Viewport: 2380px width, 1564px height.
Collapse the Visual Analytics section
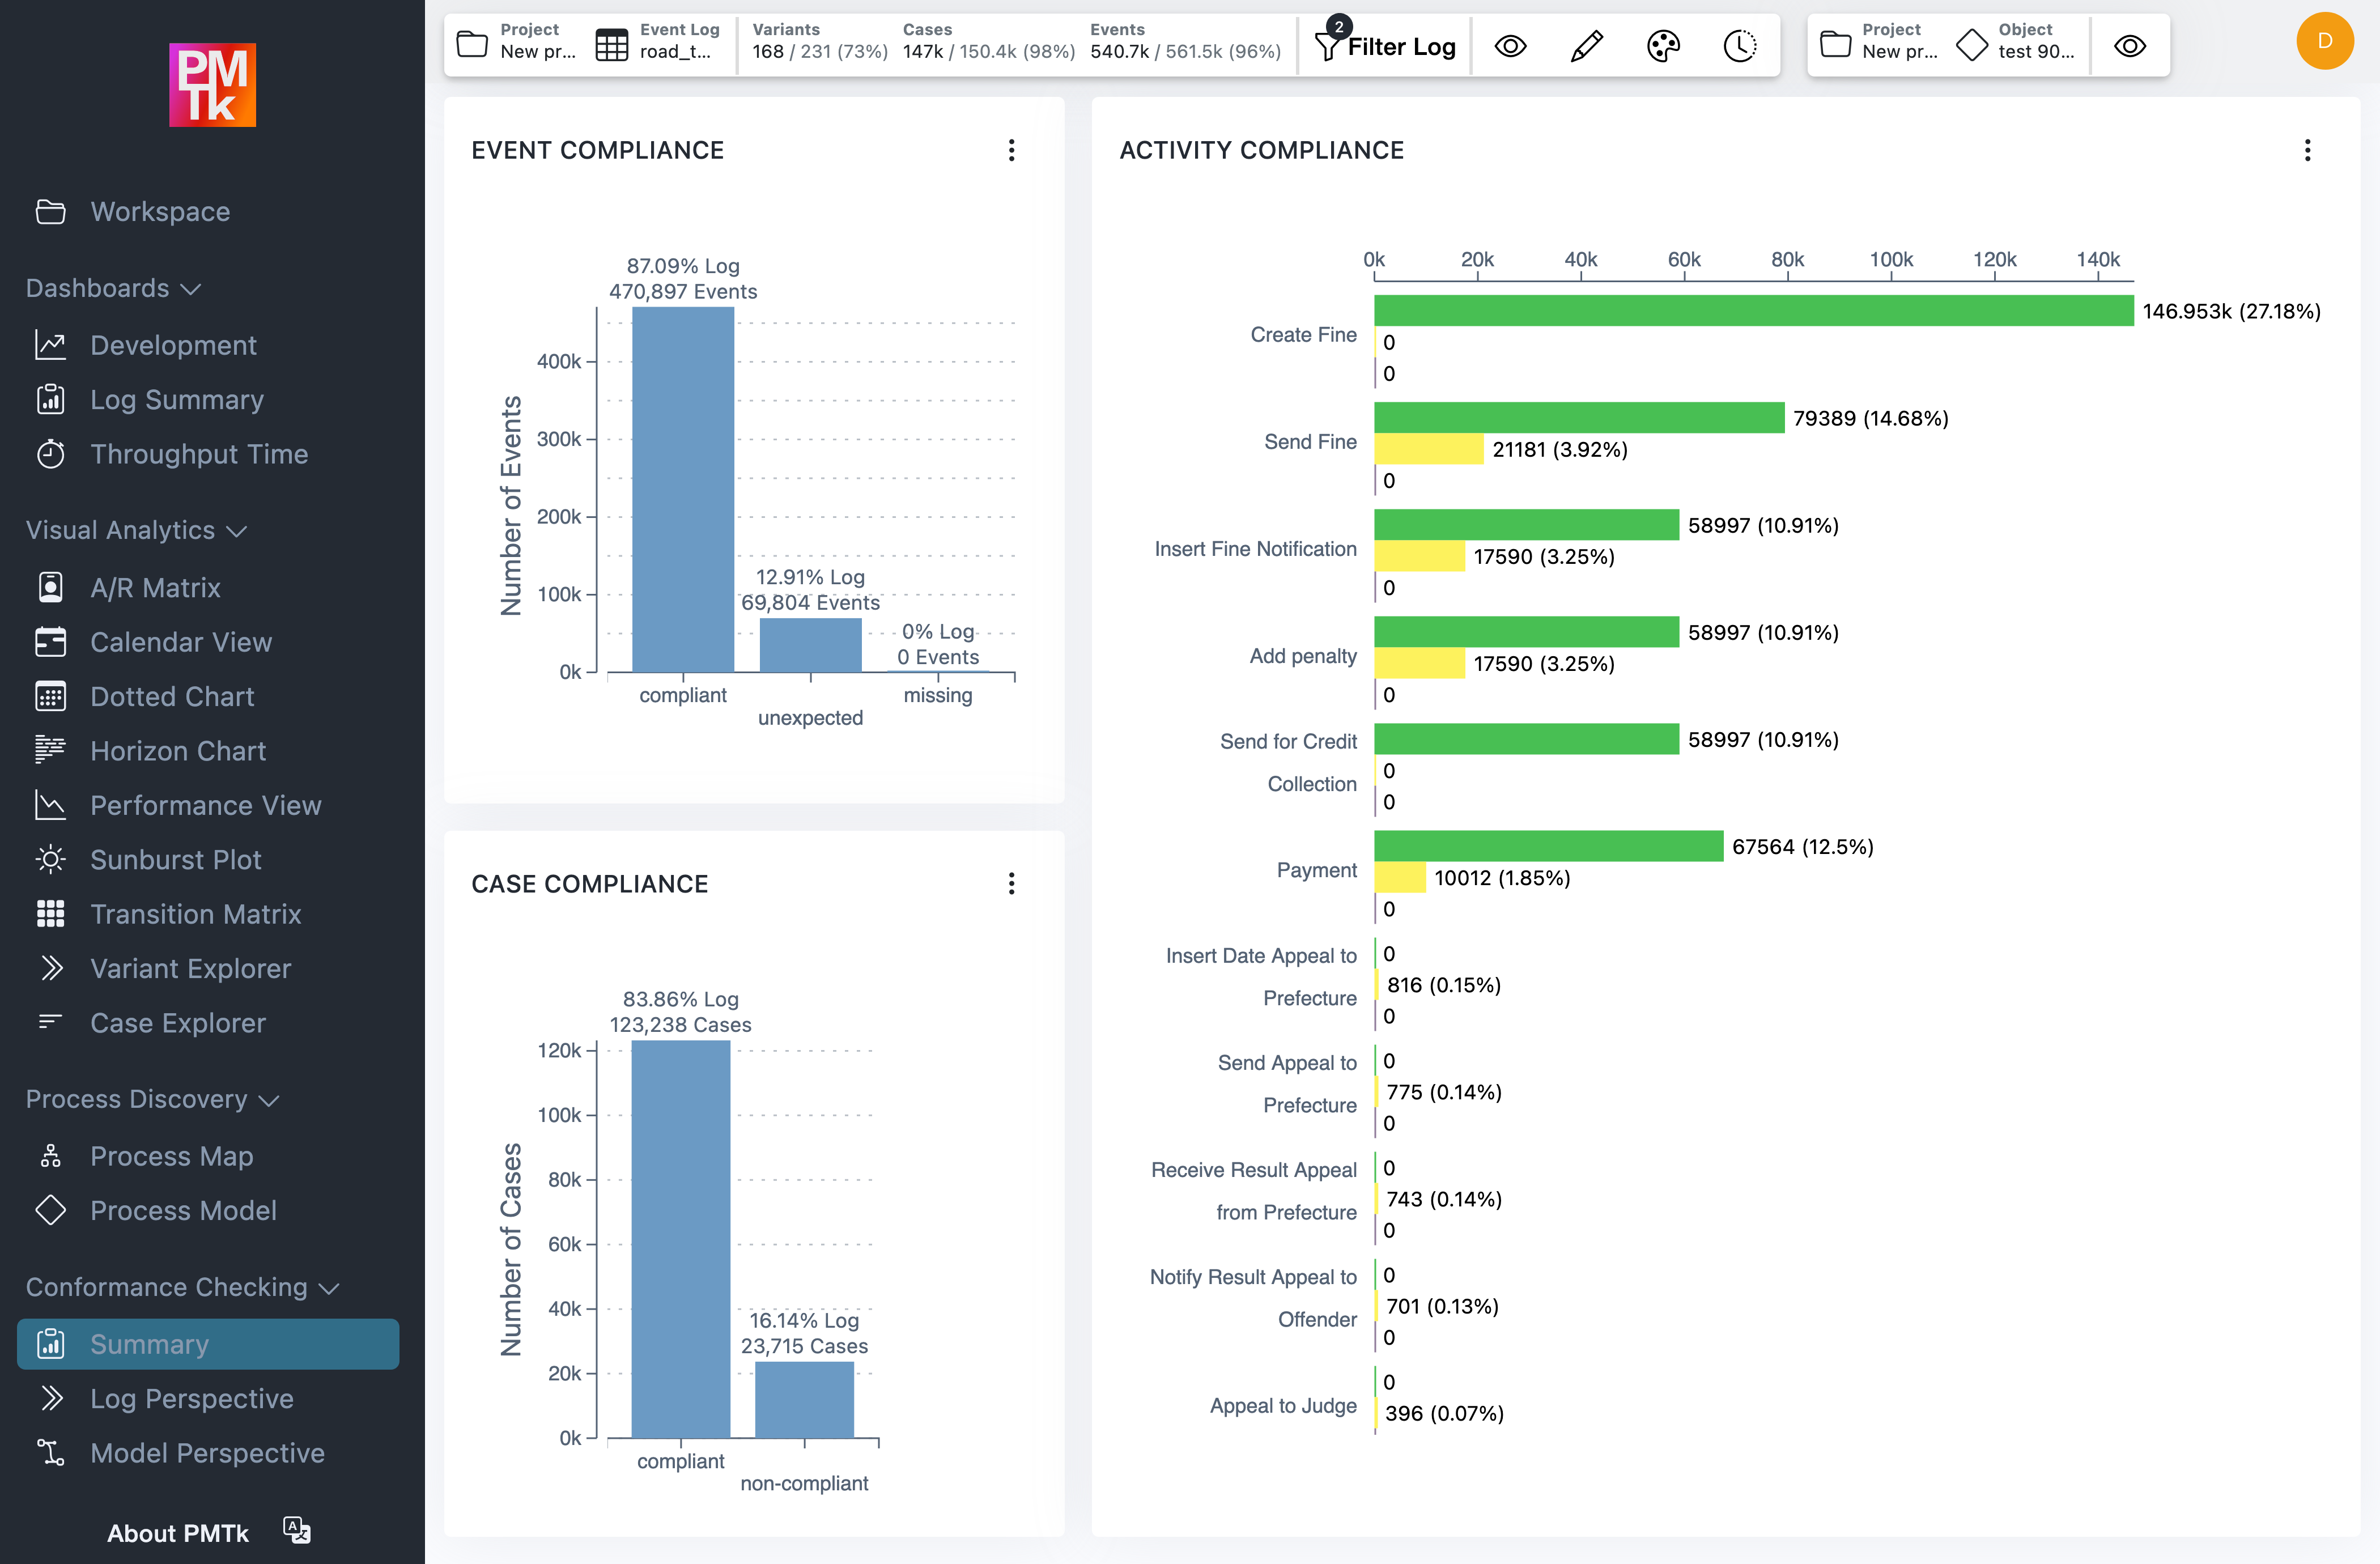(237, 531)
